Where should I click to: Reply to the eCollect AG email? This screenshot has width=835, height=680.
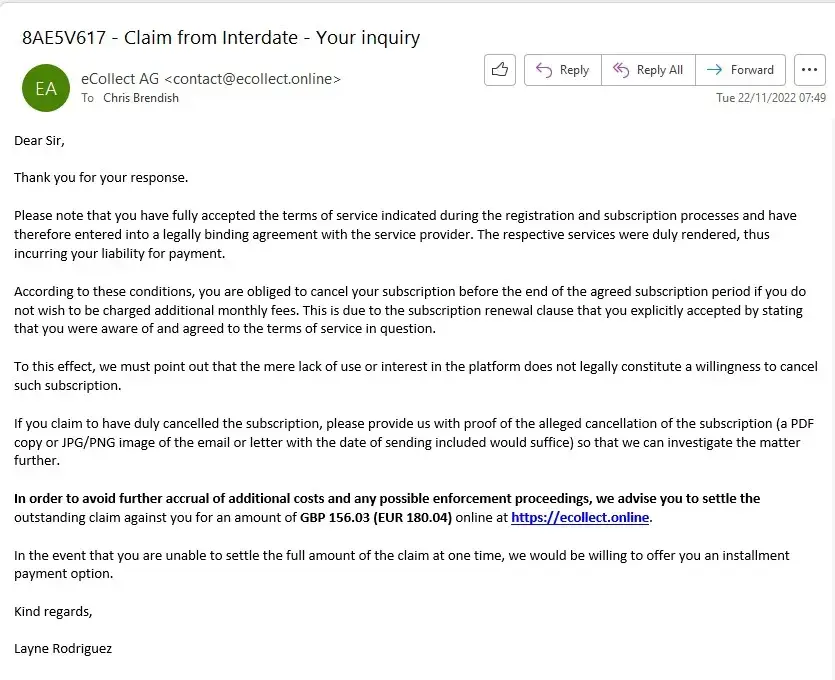tap(562, 70)
